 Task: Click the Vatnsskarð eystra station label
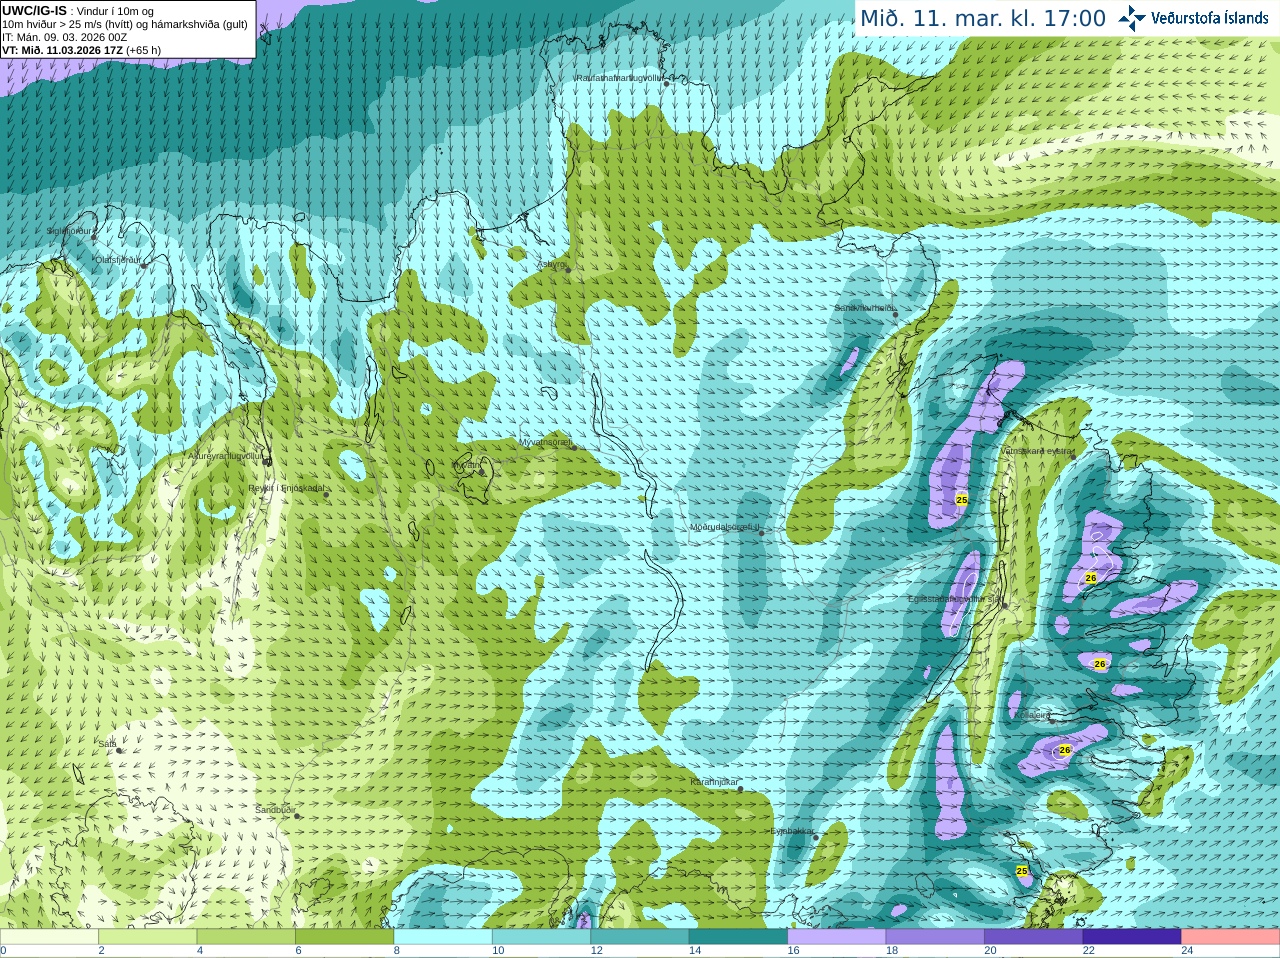[1037, 451]
